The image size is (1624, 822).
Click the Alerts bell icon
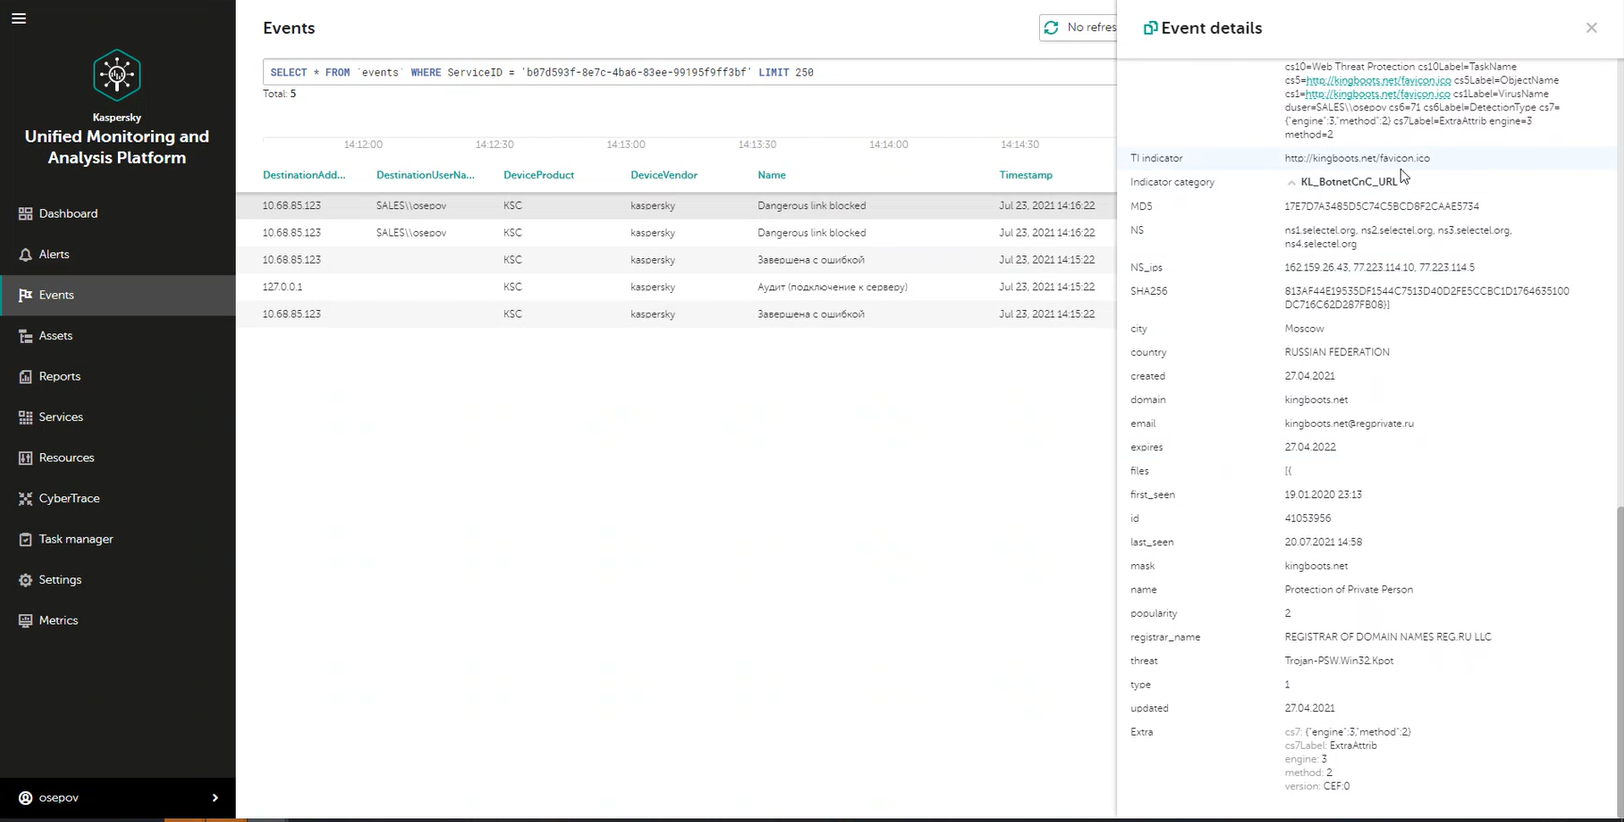25,255
